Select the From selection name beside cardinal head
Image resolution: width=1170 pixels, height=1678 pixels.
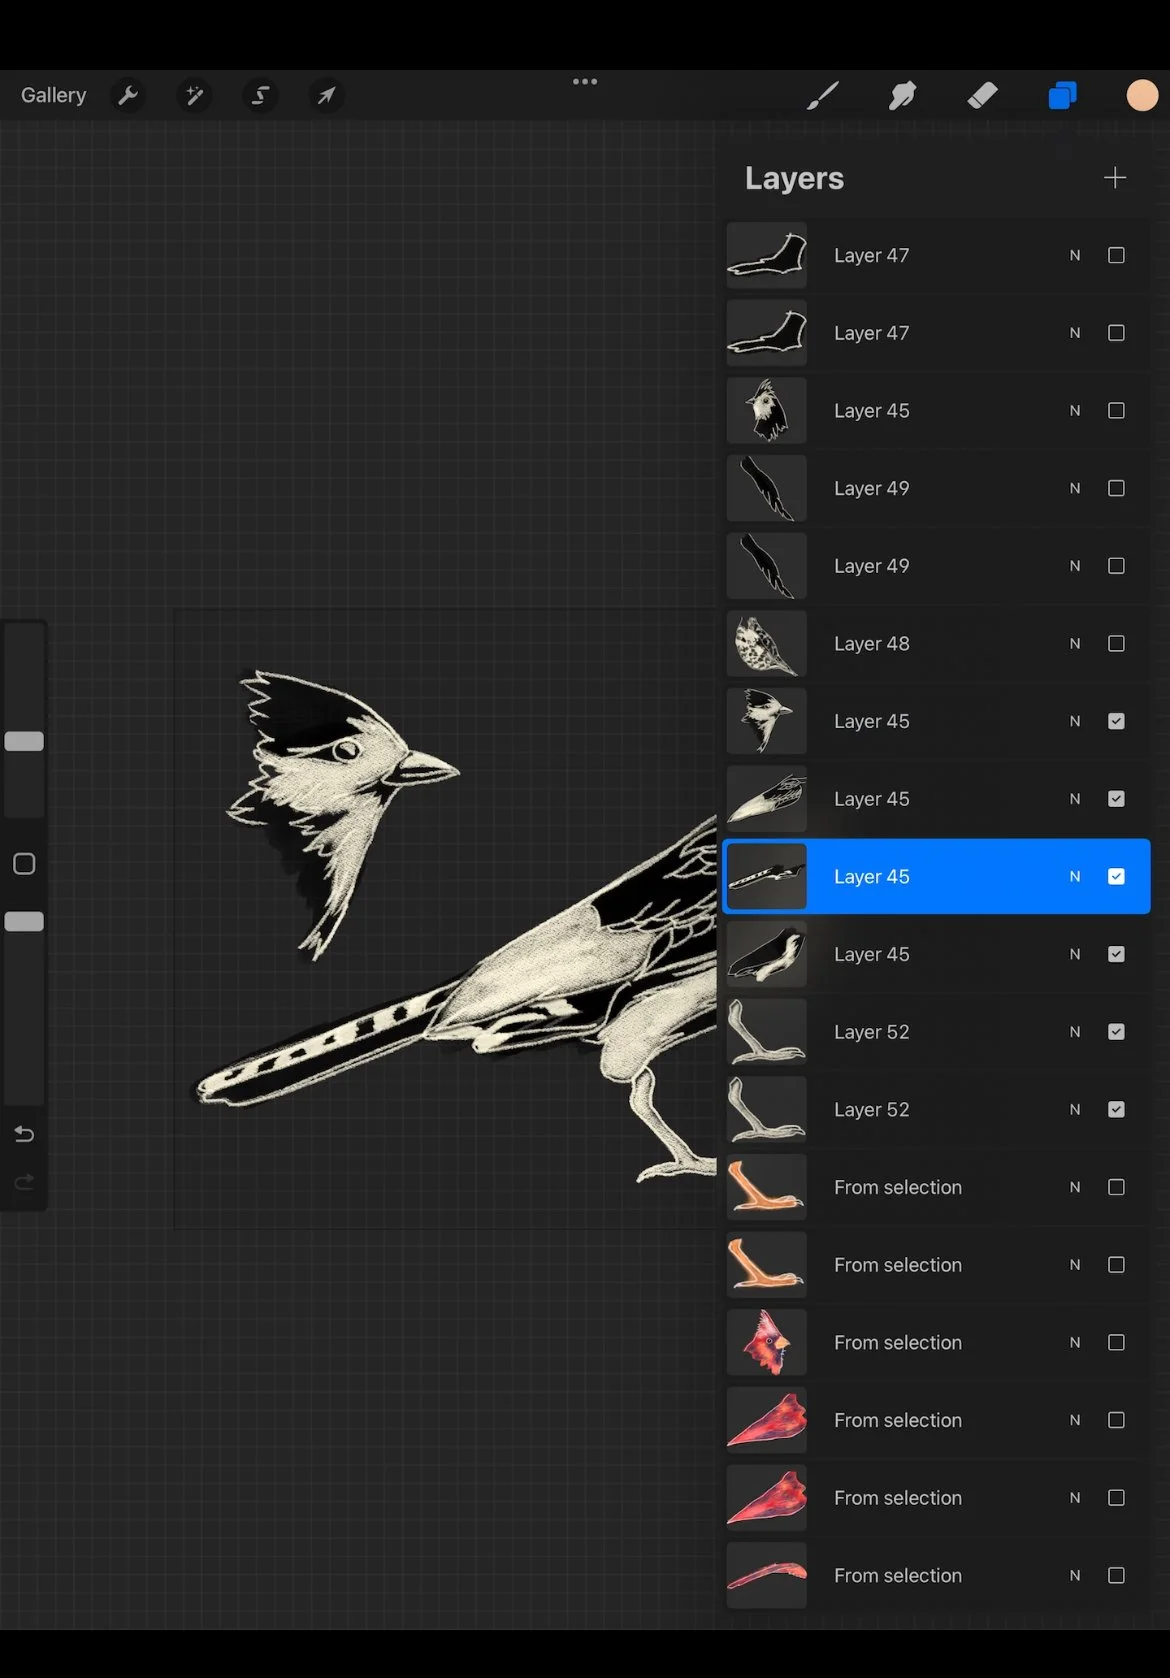click(x=898, y=1343)
